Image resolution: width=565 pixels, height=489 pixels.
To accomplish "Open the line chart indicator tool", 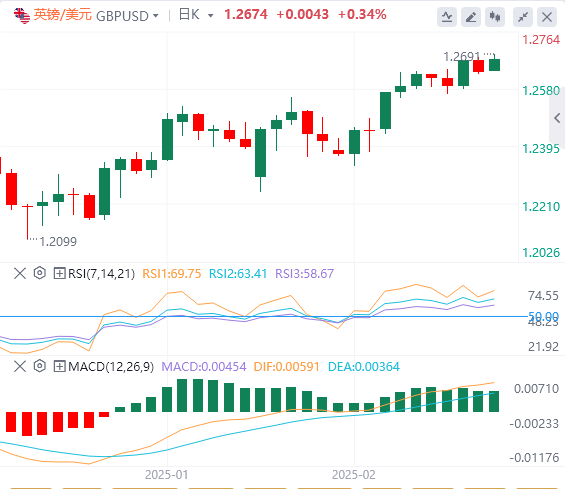I will point(447,17).
